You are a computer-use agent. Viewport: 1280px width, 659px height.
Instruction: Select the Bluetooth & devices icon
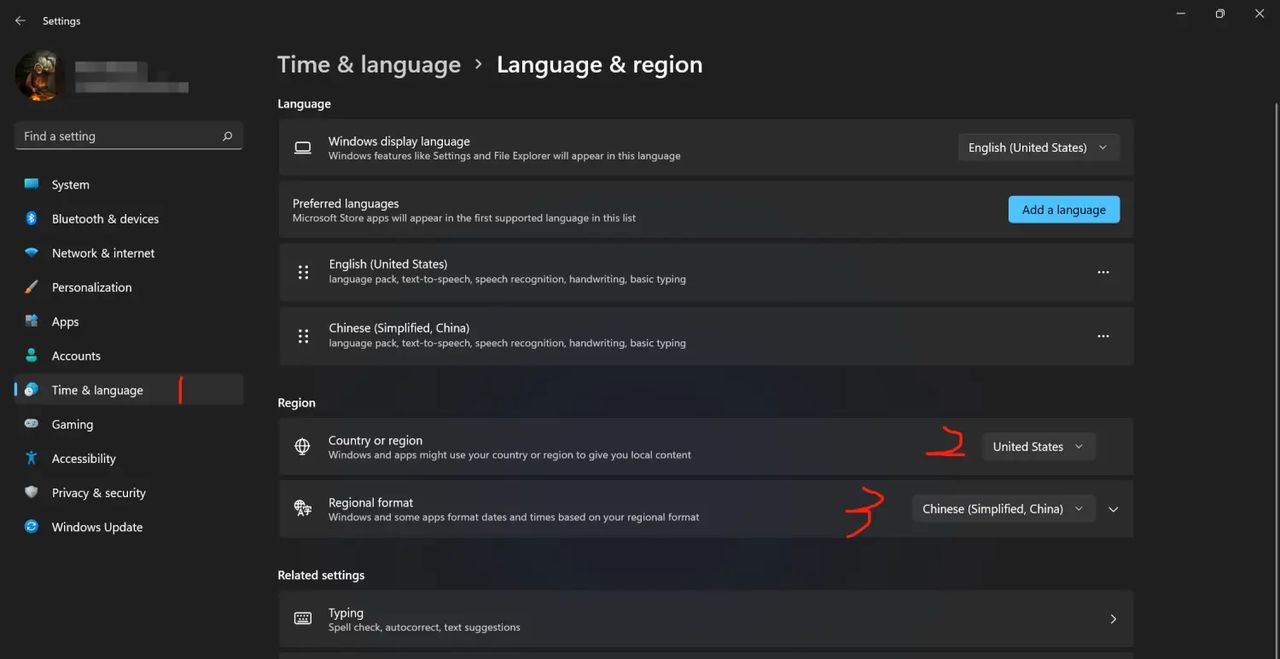click(x=33, y=218)
